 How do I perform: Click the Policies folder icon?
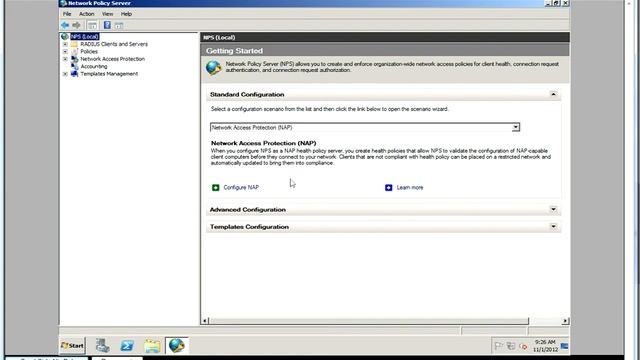pos(74,51)
